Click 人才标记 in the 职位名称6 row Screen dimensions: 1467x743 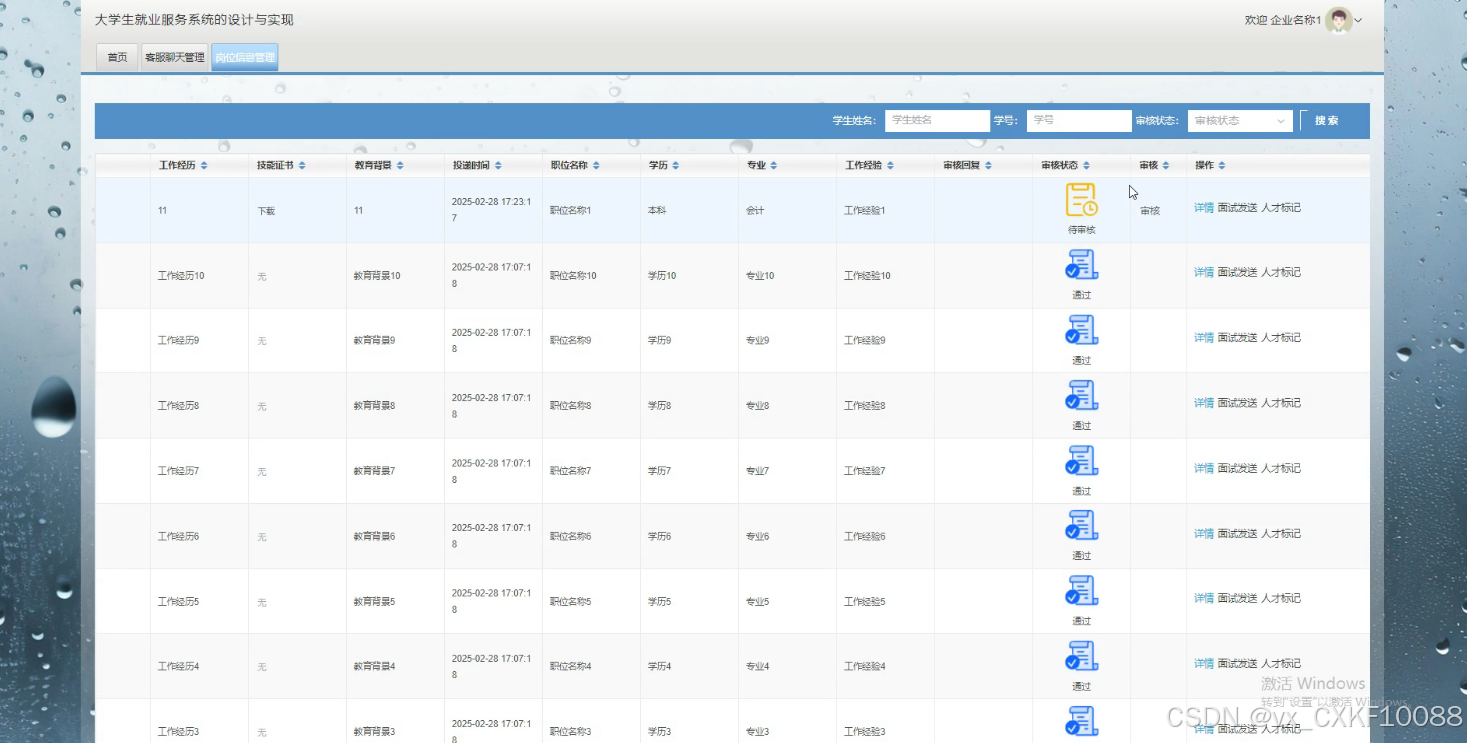(1281, 534)
